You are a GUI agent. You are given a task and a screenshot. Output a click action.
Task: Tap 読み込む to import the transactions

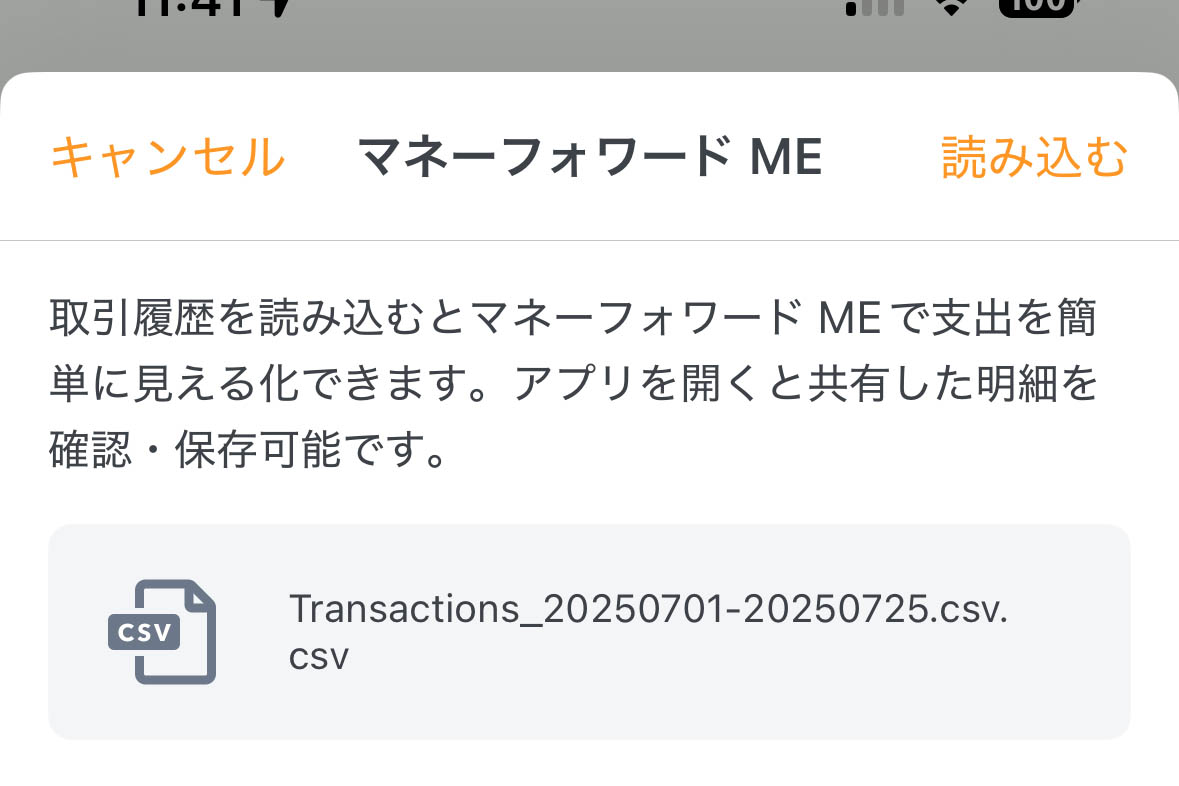(x=1035, y=155)
